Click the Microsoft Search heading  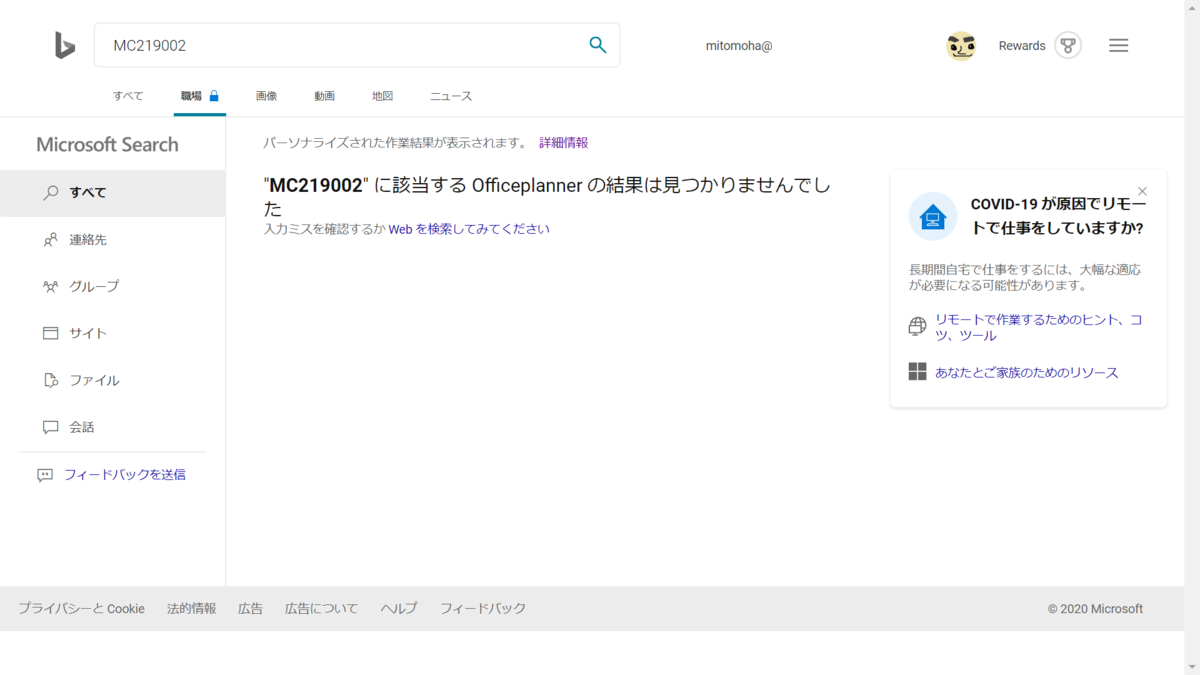107,144
